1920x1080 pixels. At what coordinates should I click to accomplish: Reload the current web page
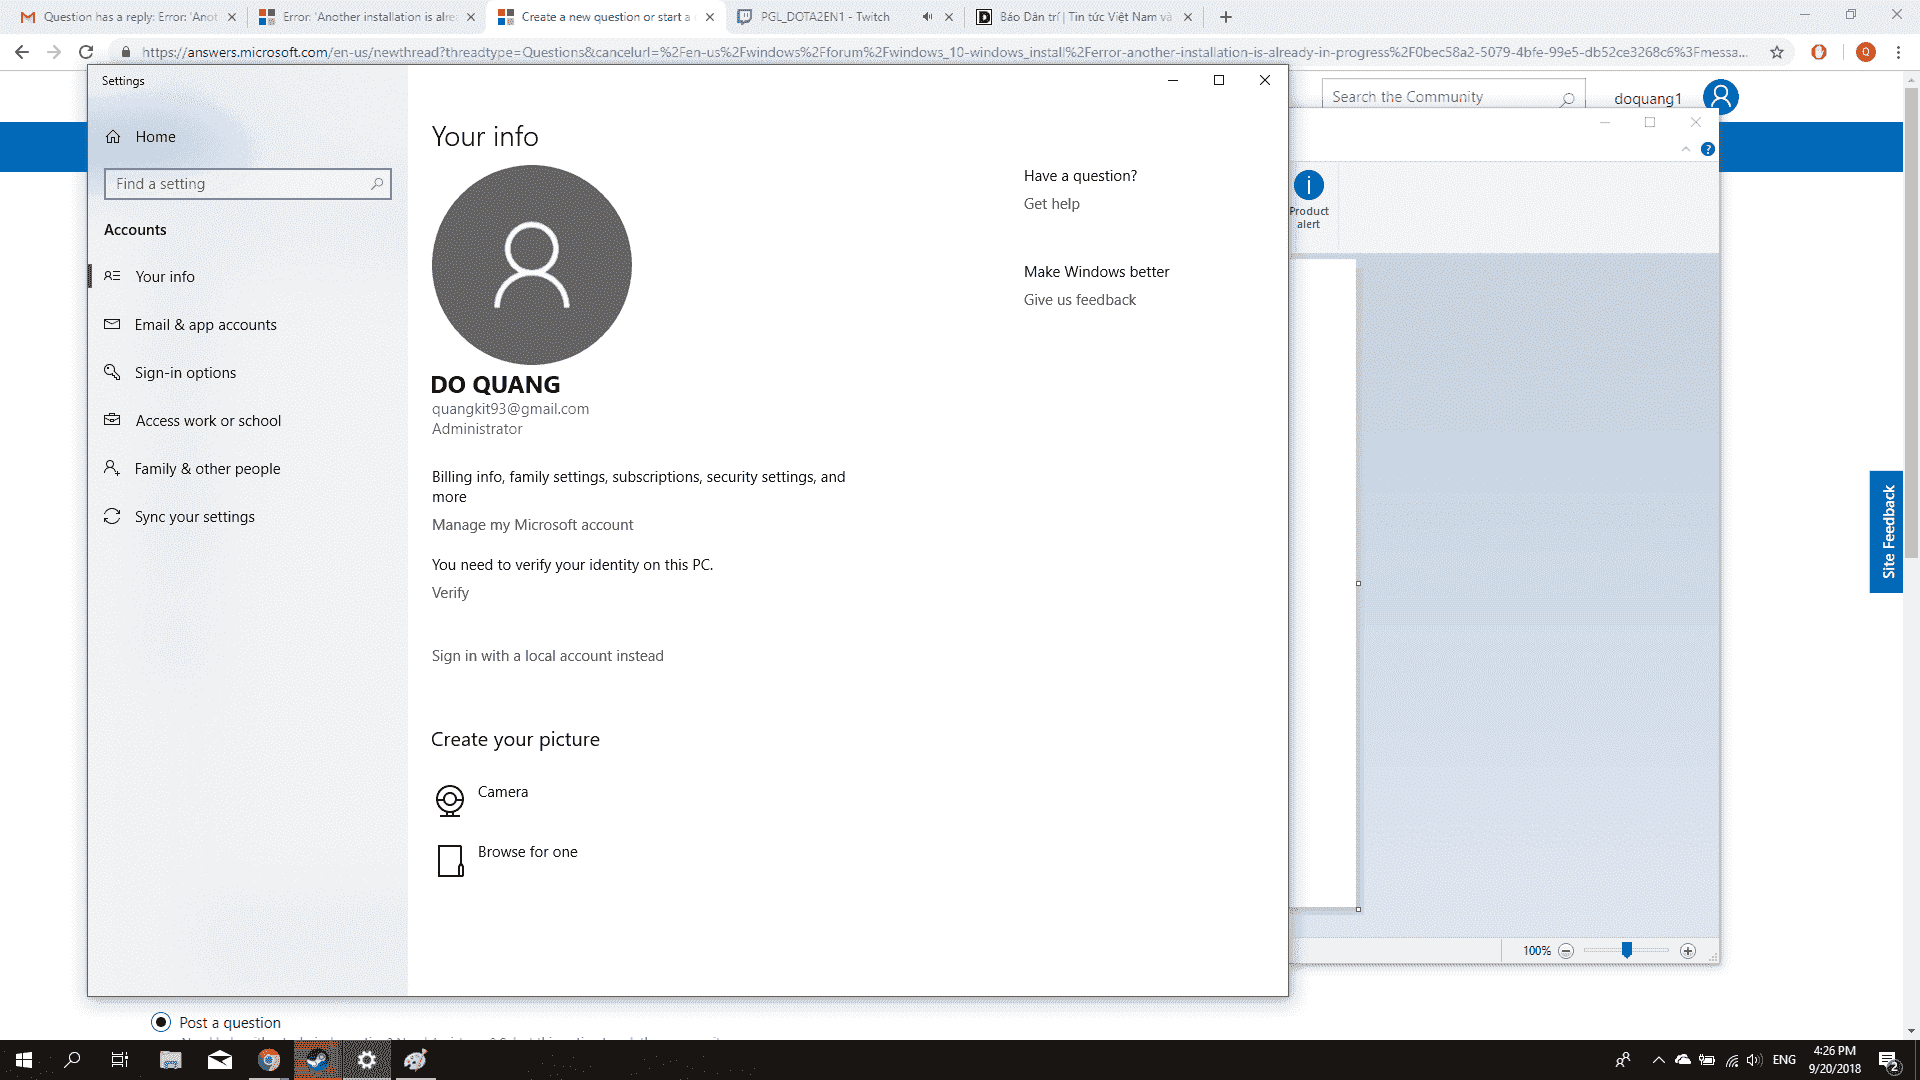(86, 52)
